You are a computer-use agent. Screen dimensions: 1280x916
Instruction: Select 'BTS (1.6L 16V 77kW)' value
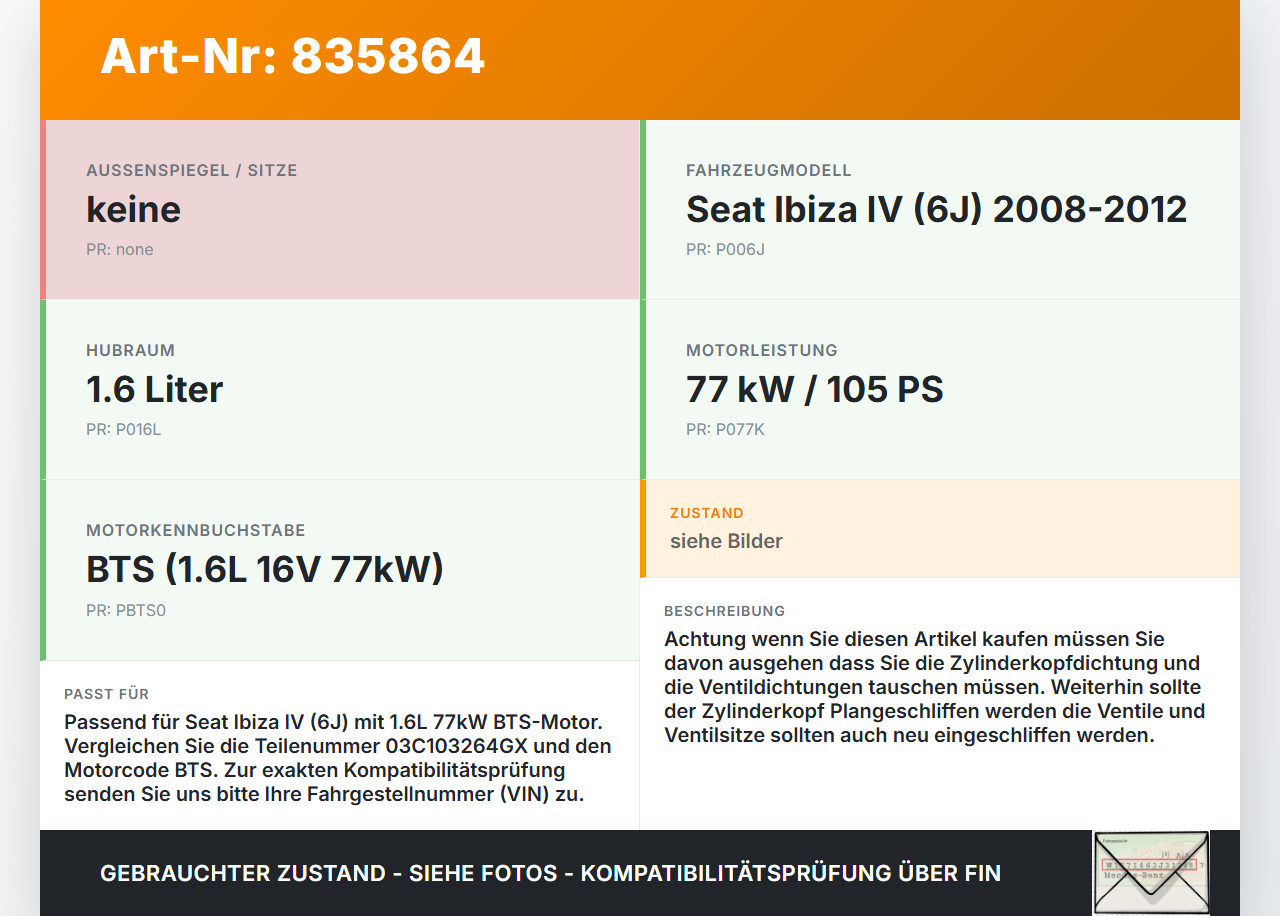click(x=265, y=569)
